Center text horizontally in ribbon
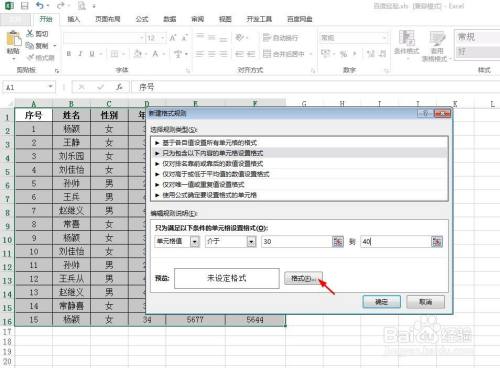Viewport: 500px width, 368px height. pyautogui.click(x=212, y=54)
